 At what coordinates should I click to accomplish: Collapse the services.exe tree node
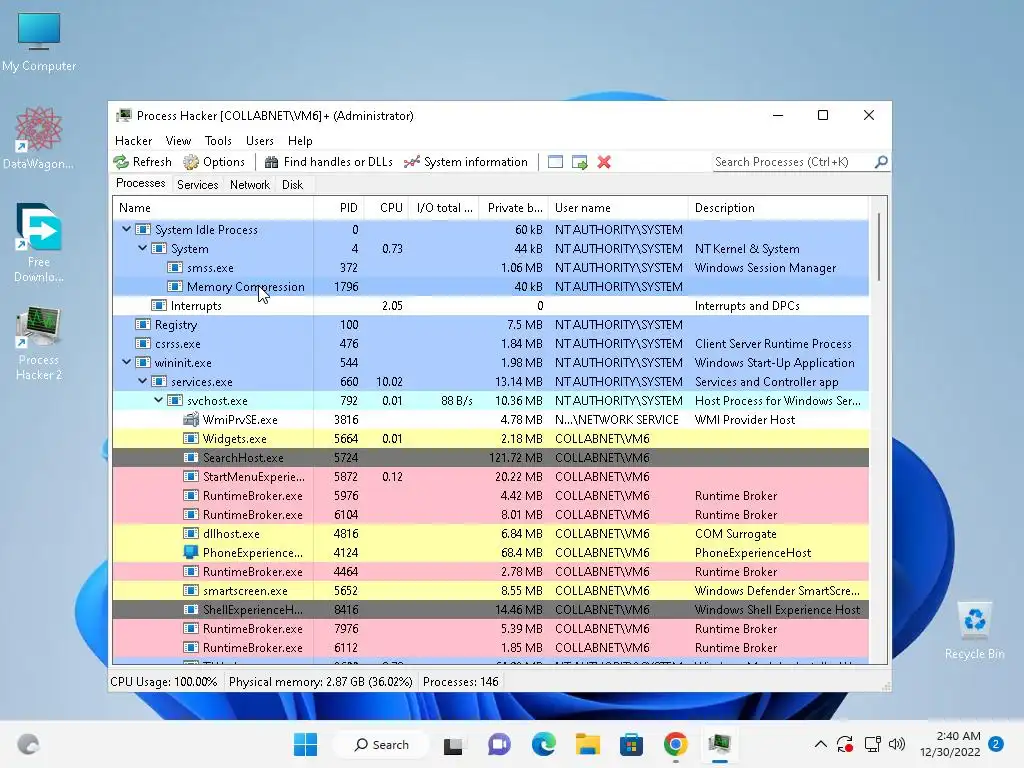click(142, 381)
